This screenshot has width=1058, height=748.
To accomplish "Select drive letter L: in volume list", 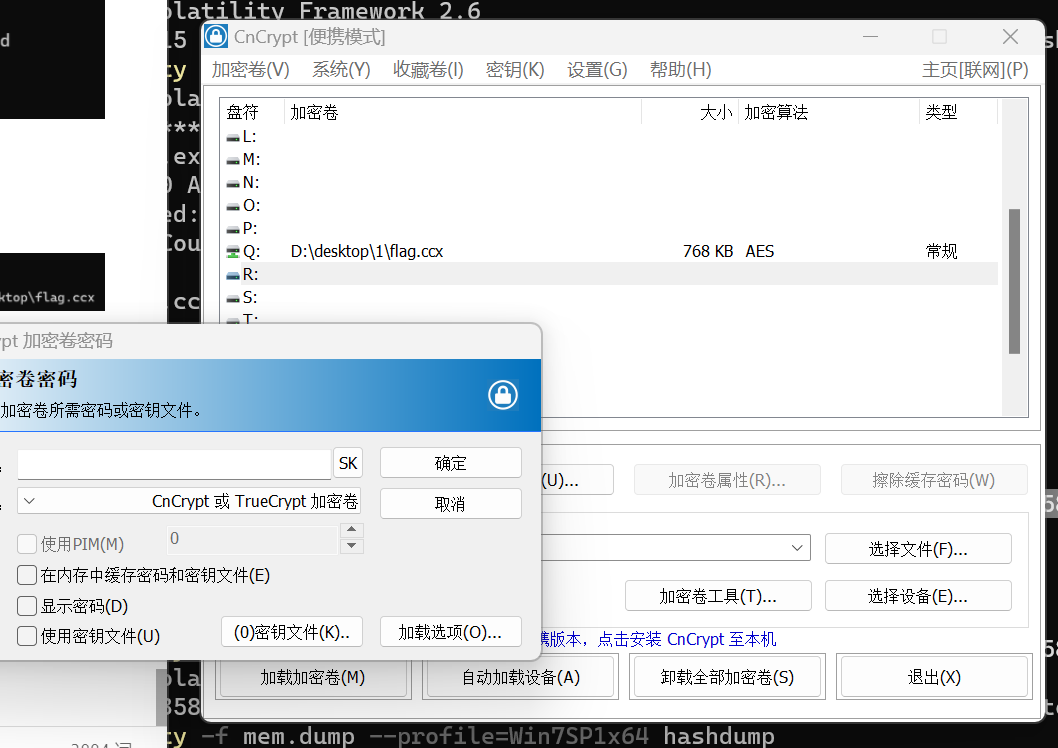I will (x=242, y=137).
